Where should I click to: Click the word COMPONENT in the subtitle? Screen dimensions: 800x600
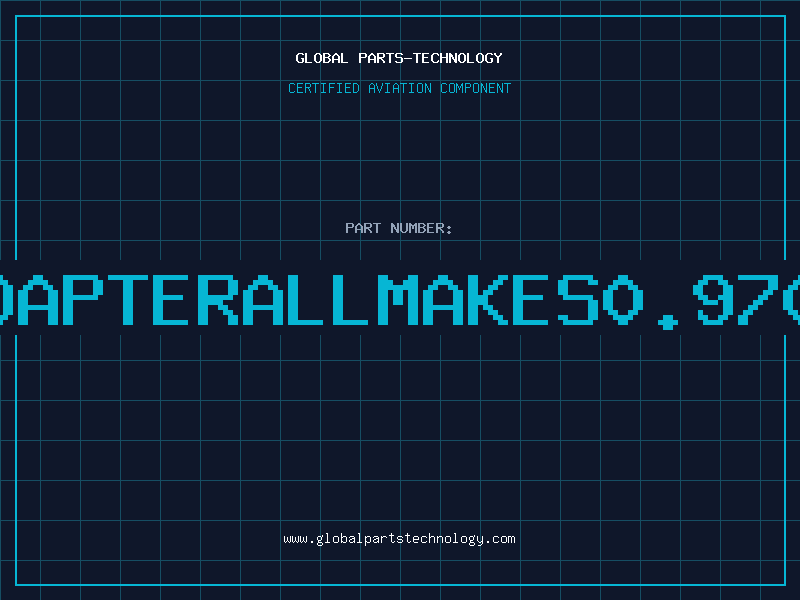pyautogui.click(x=474, y=88)
